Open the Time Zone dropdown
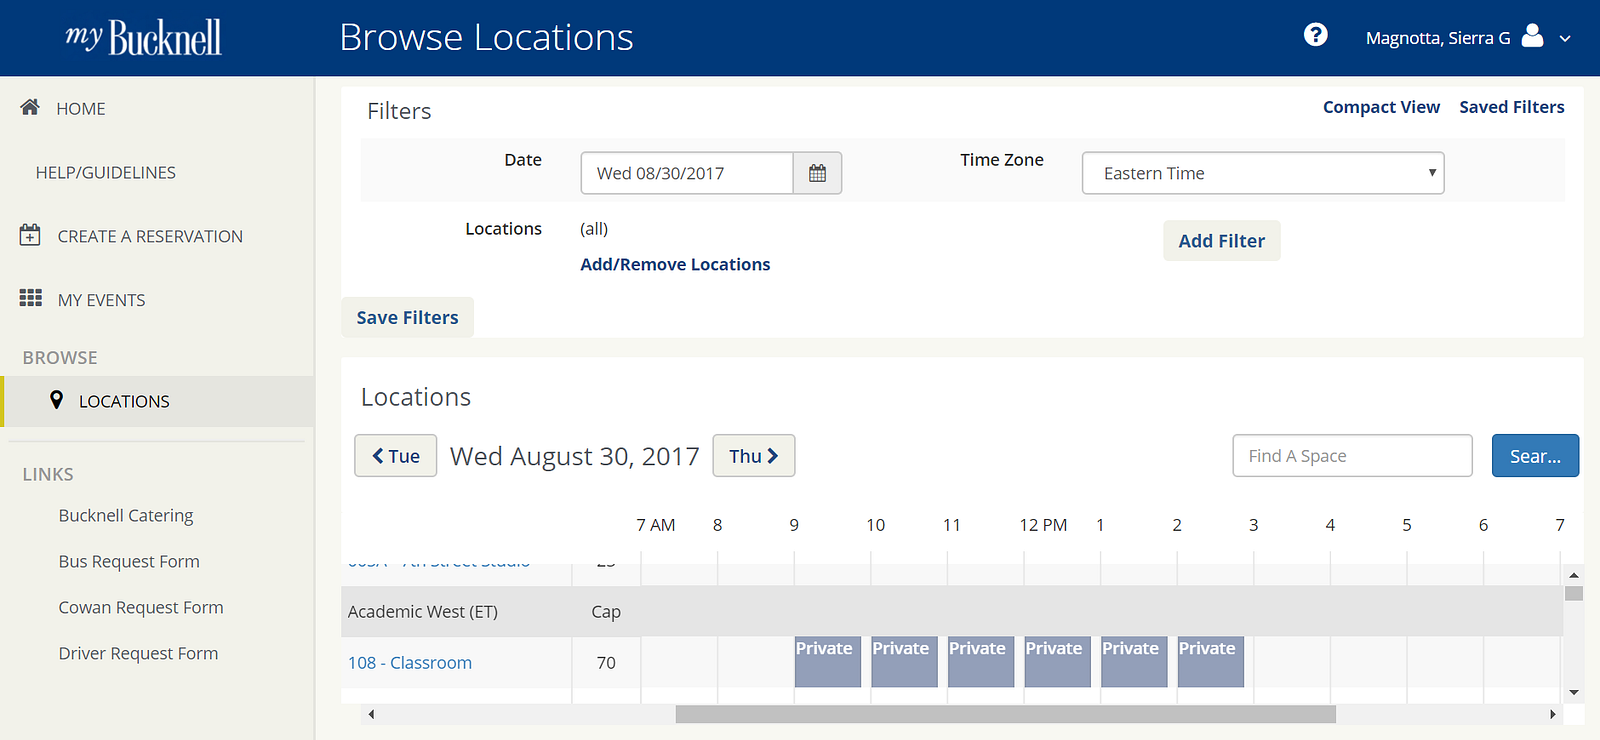The width and height of the screenshot is (1600, 740). point(1263,173)
